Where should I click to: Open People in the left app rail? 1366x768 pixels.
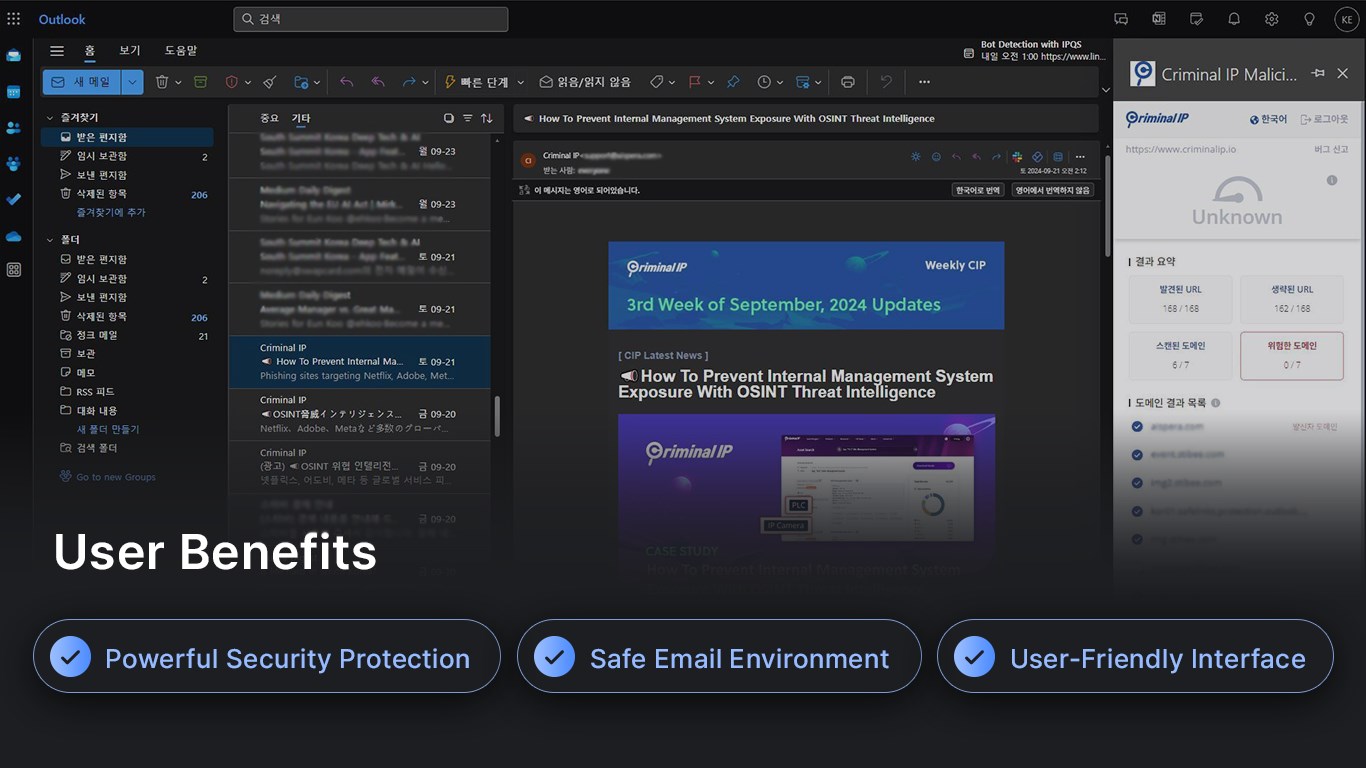tap(14, 127)
